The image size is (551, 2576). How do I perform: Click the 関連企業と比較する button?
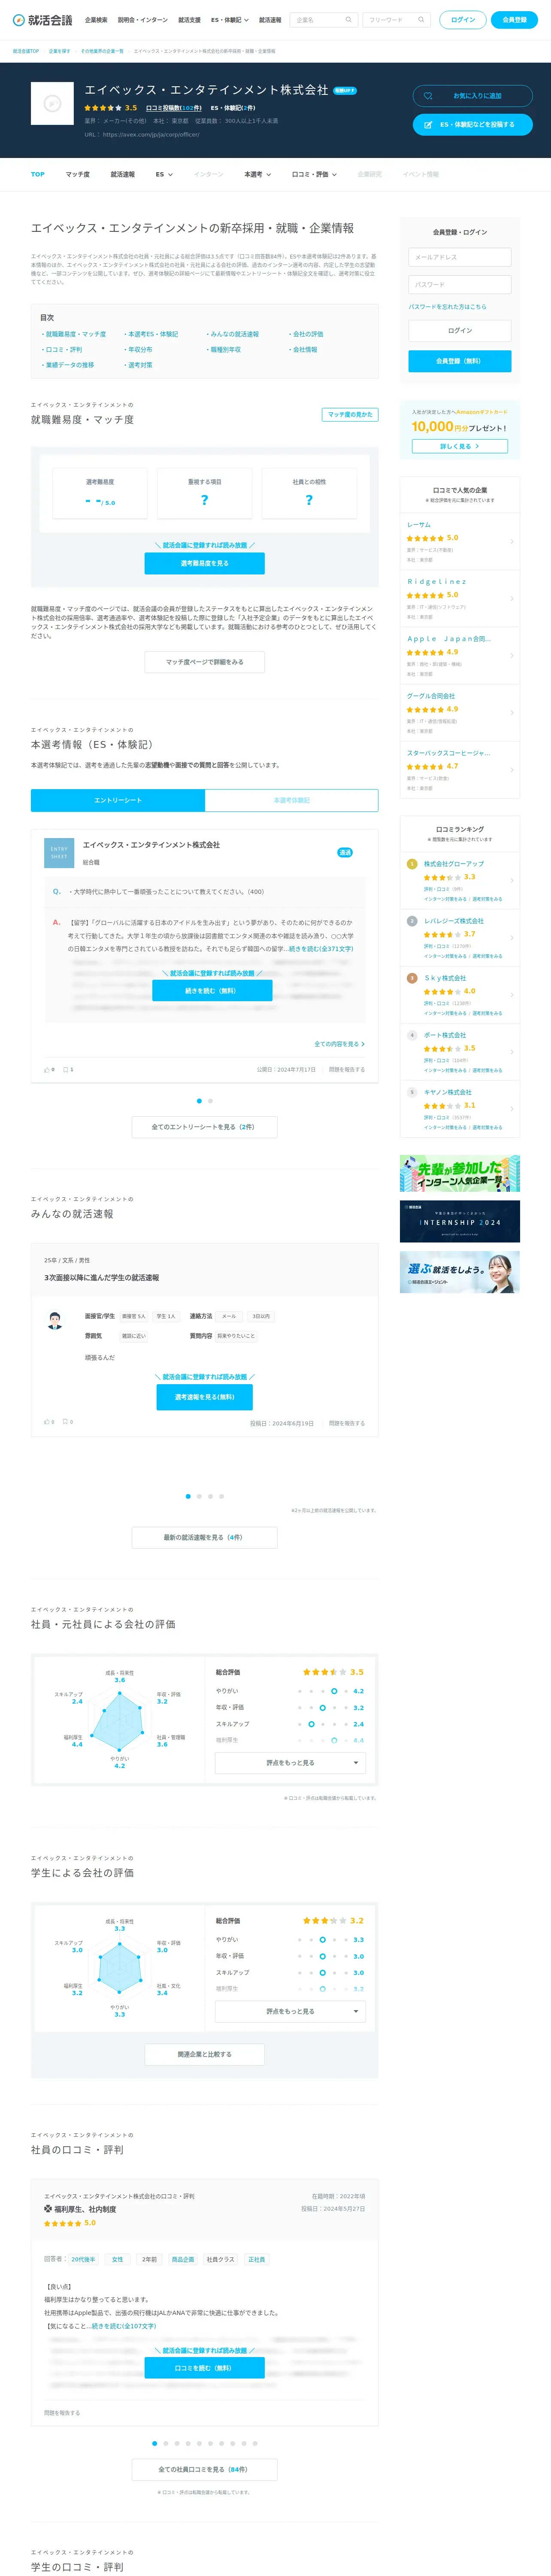[205, 2054]
